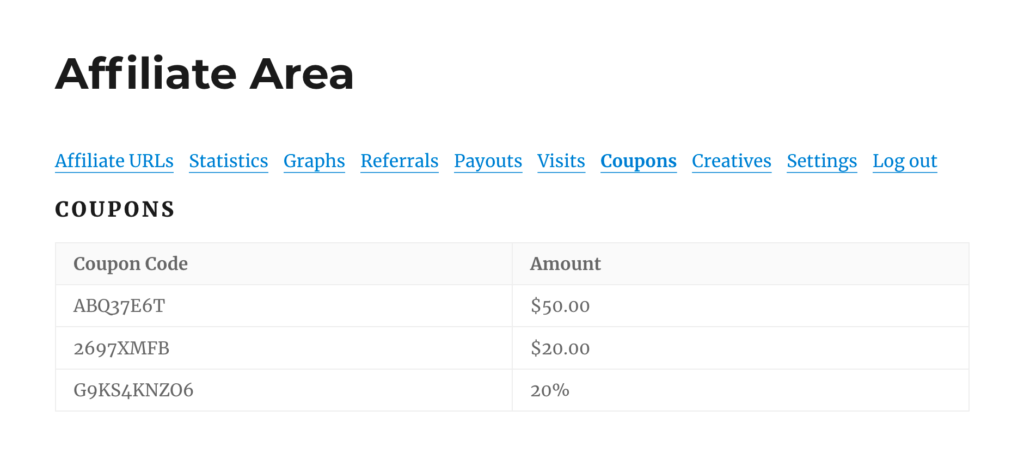Click the active Coupons tab
The image size is (1024, 466).
638,161
